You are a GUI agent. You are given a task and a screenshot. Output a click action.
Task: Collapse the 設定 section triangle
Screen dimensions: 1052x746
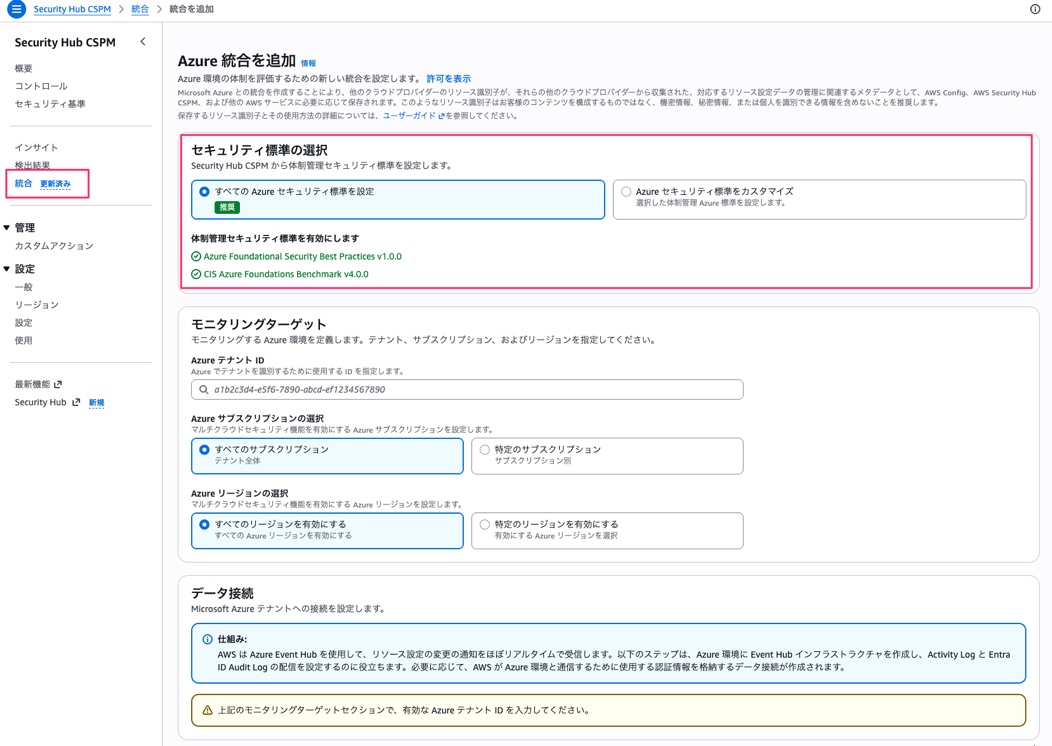(7, 268)
